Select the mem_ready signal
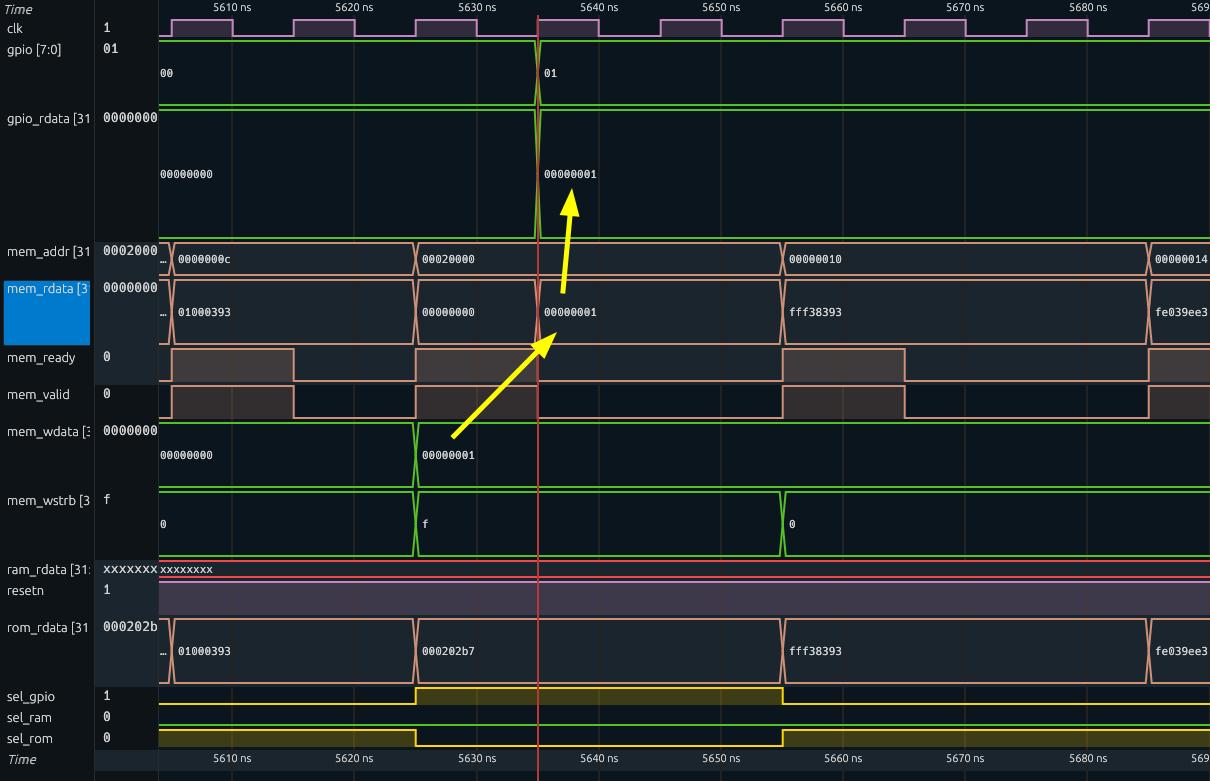 tap(41, 358)
